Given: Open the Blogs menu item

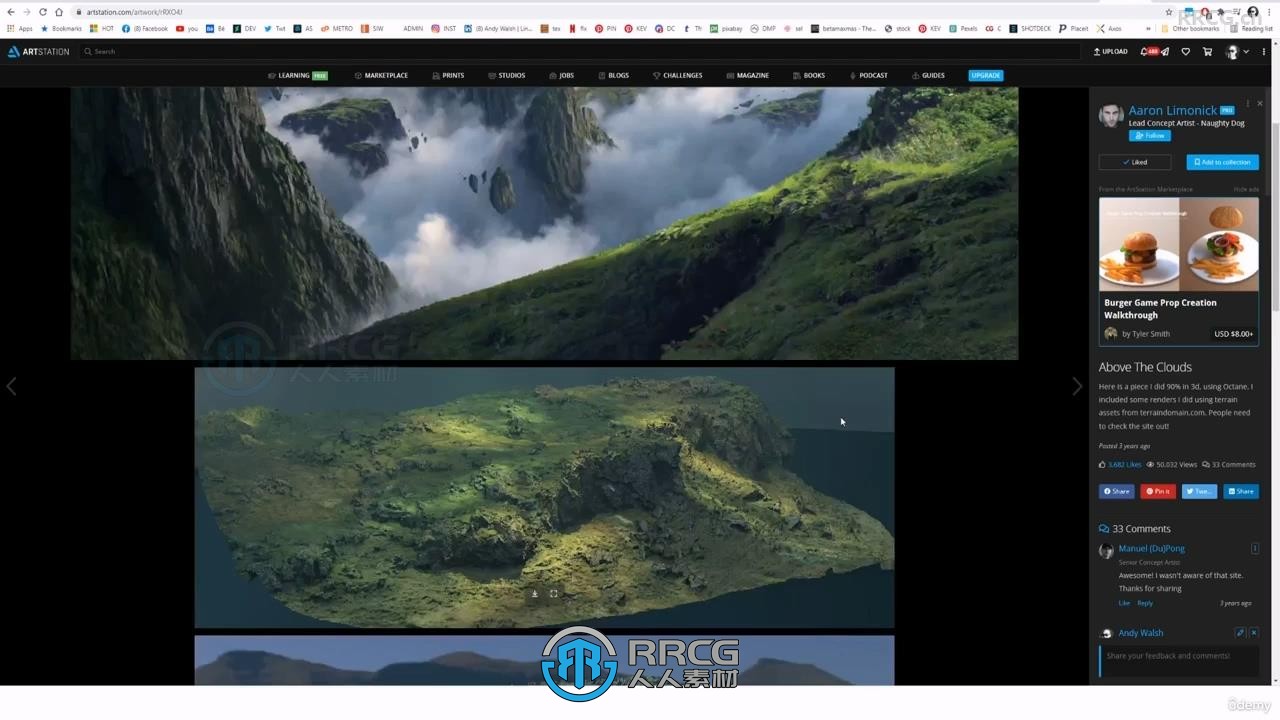Looking at the screenshot, I should 614,75.
